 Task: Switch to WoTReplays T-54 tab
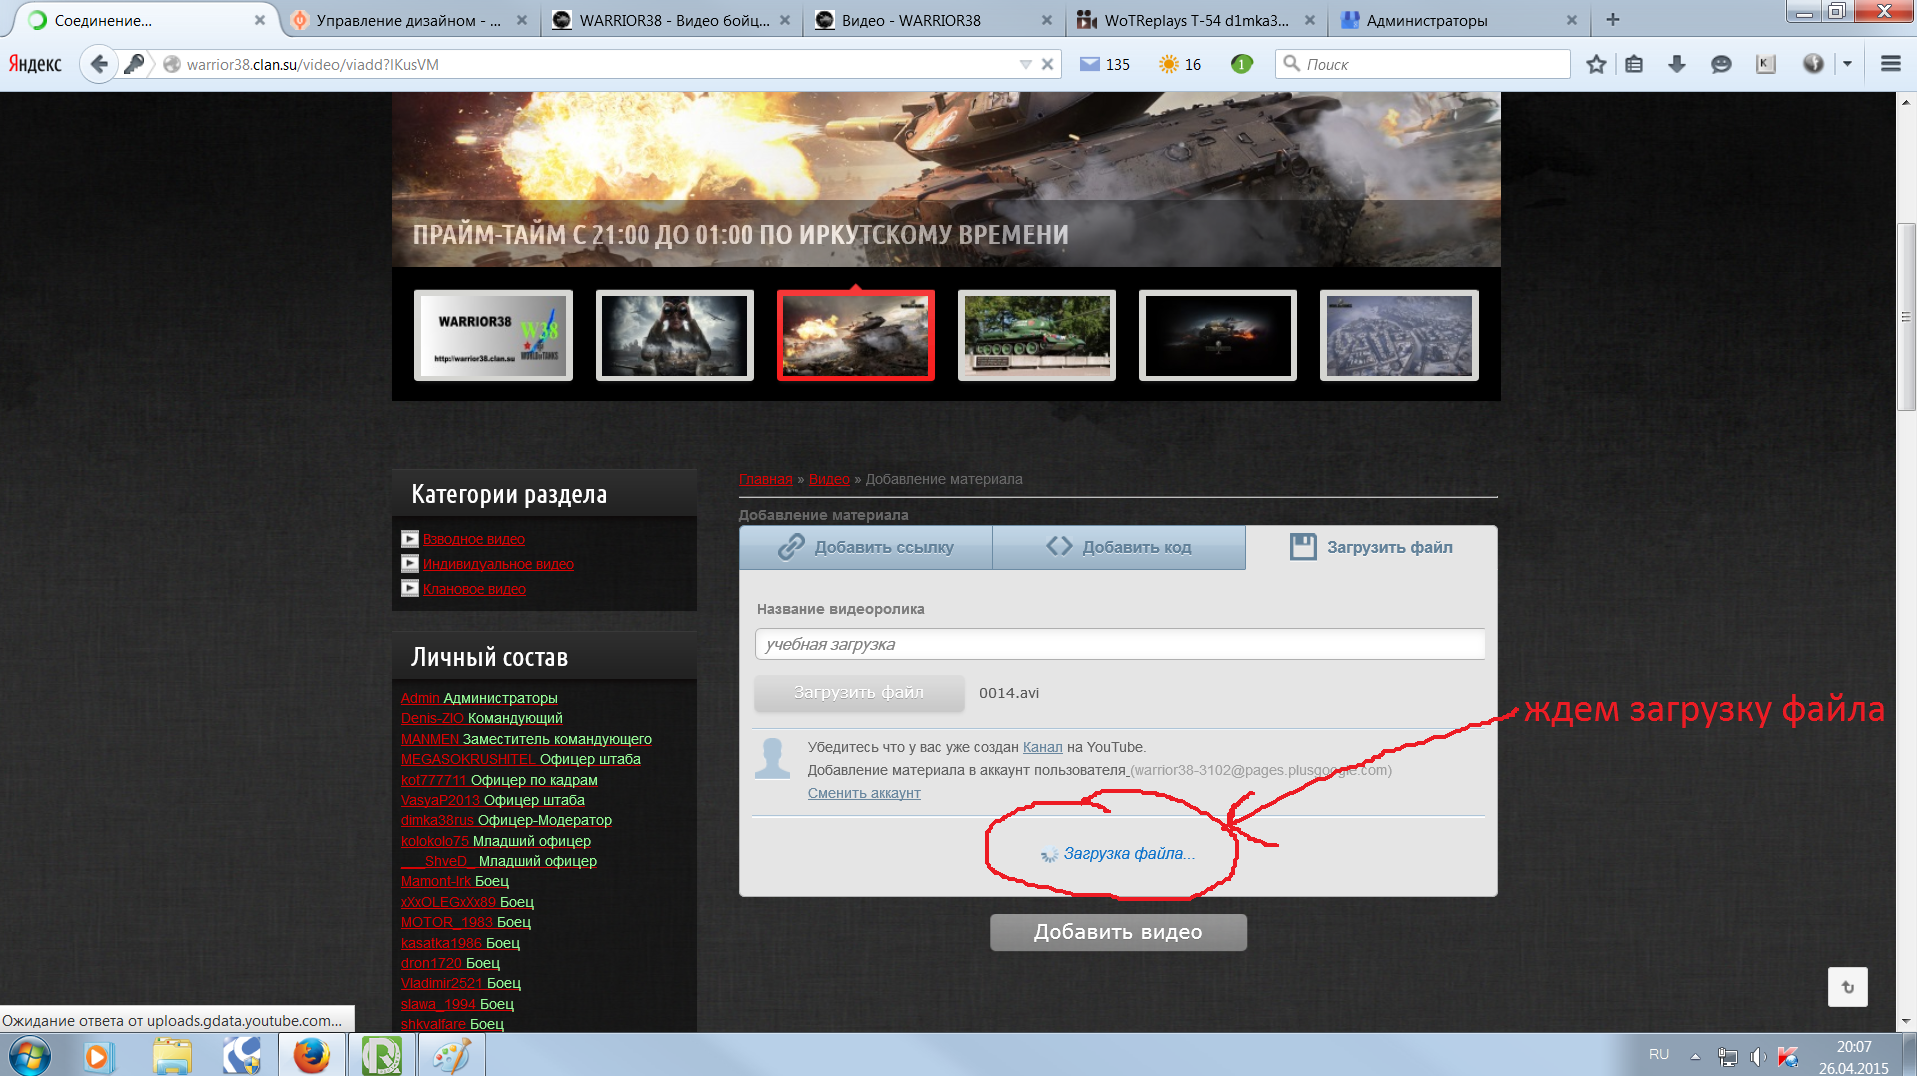click(1196, 20)
